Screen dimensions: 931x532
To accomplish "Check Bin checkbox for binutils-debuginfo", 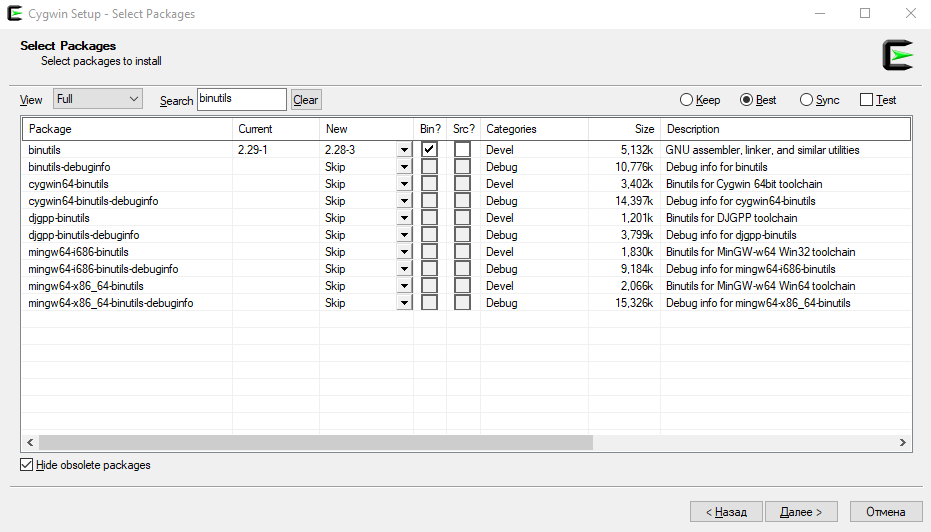I will (429, 167).
